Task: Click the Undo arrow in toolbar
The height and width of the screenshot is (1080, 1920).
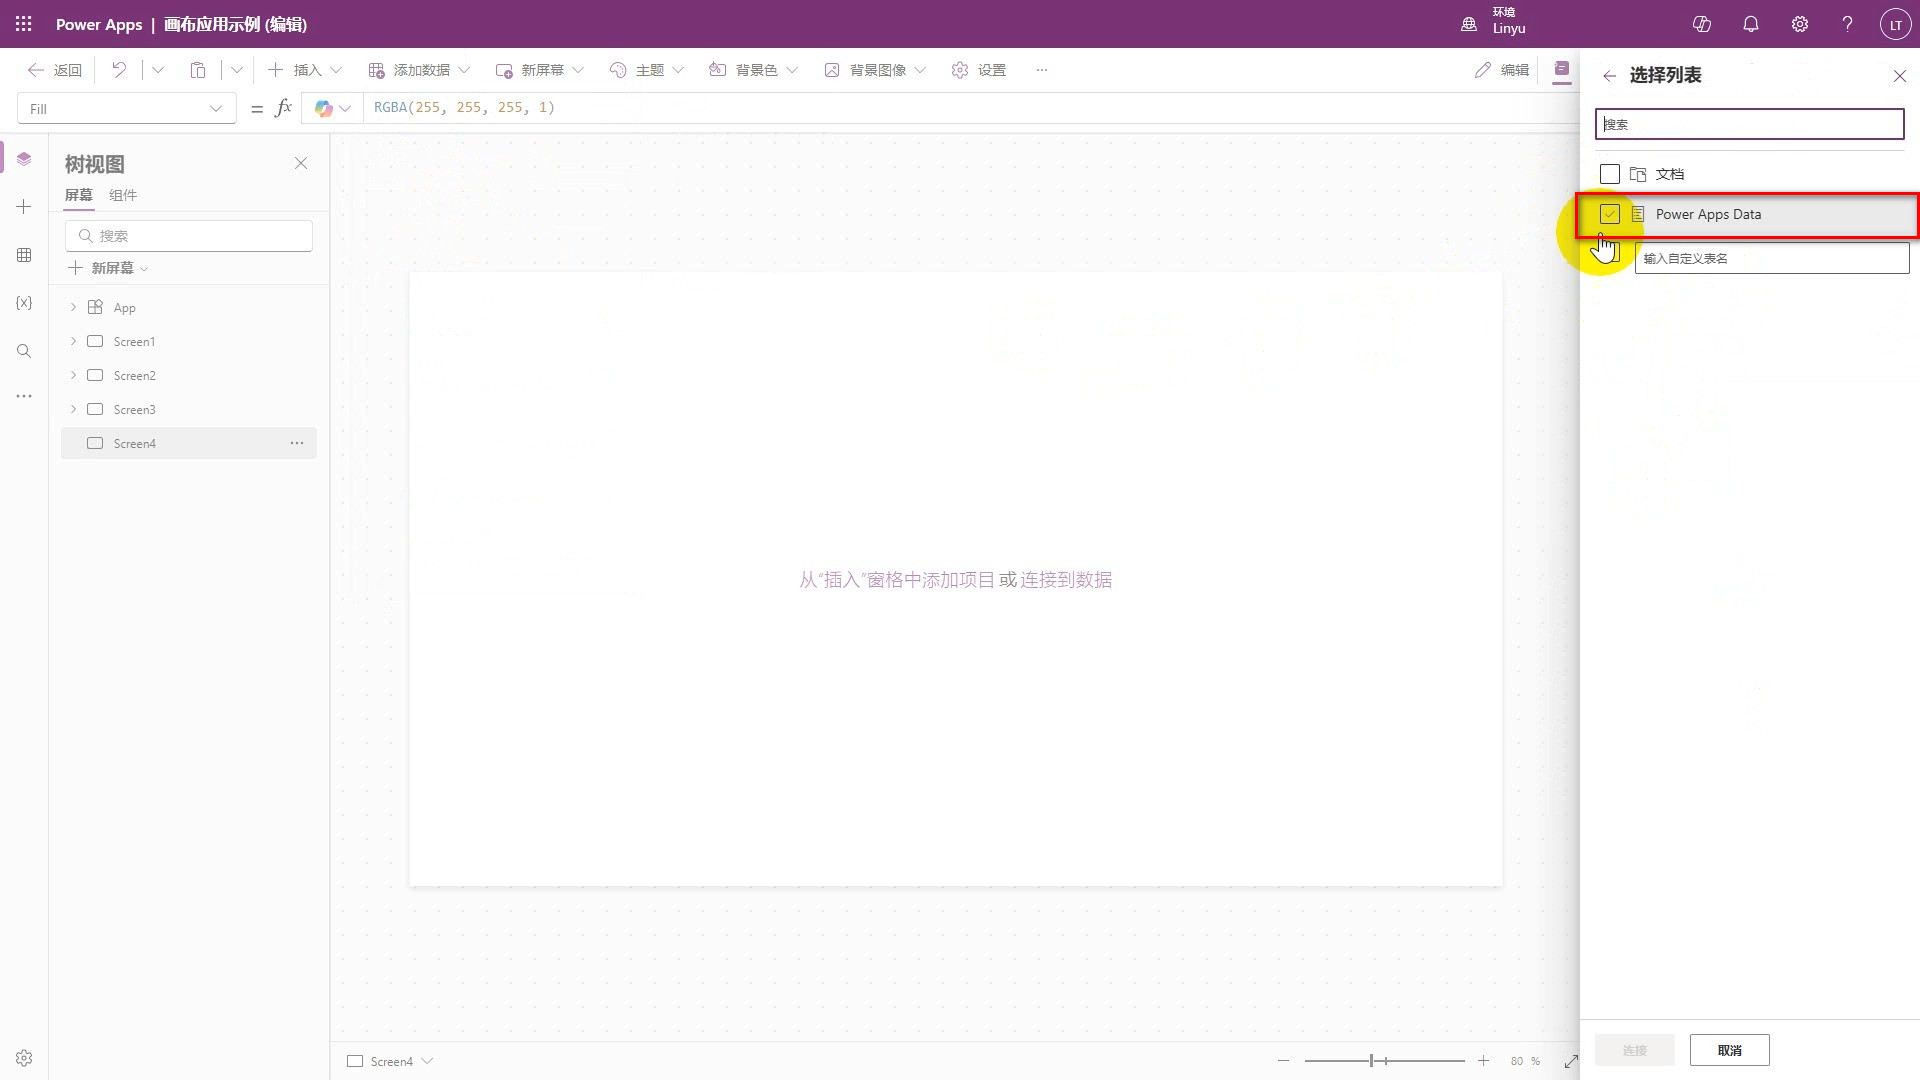Action: pos(119,70)
